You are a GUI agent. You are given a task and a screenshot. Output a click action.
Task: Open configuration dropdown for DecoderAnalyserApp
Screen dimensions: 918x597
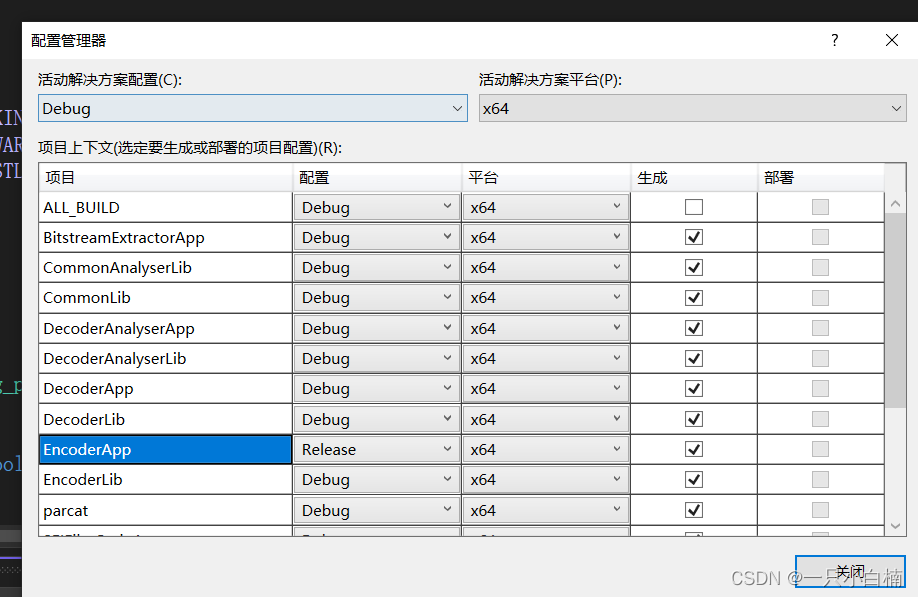[376, 328]
